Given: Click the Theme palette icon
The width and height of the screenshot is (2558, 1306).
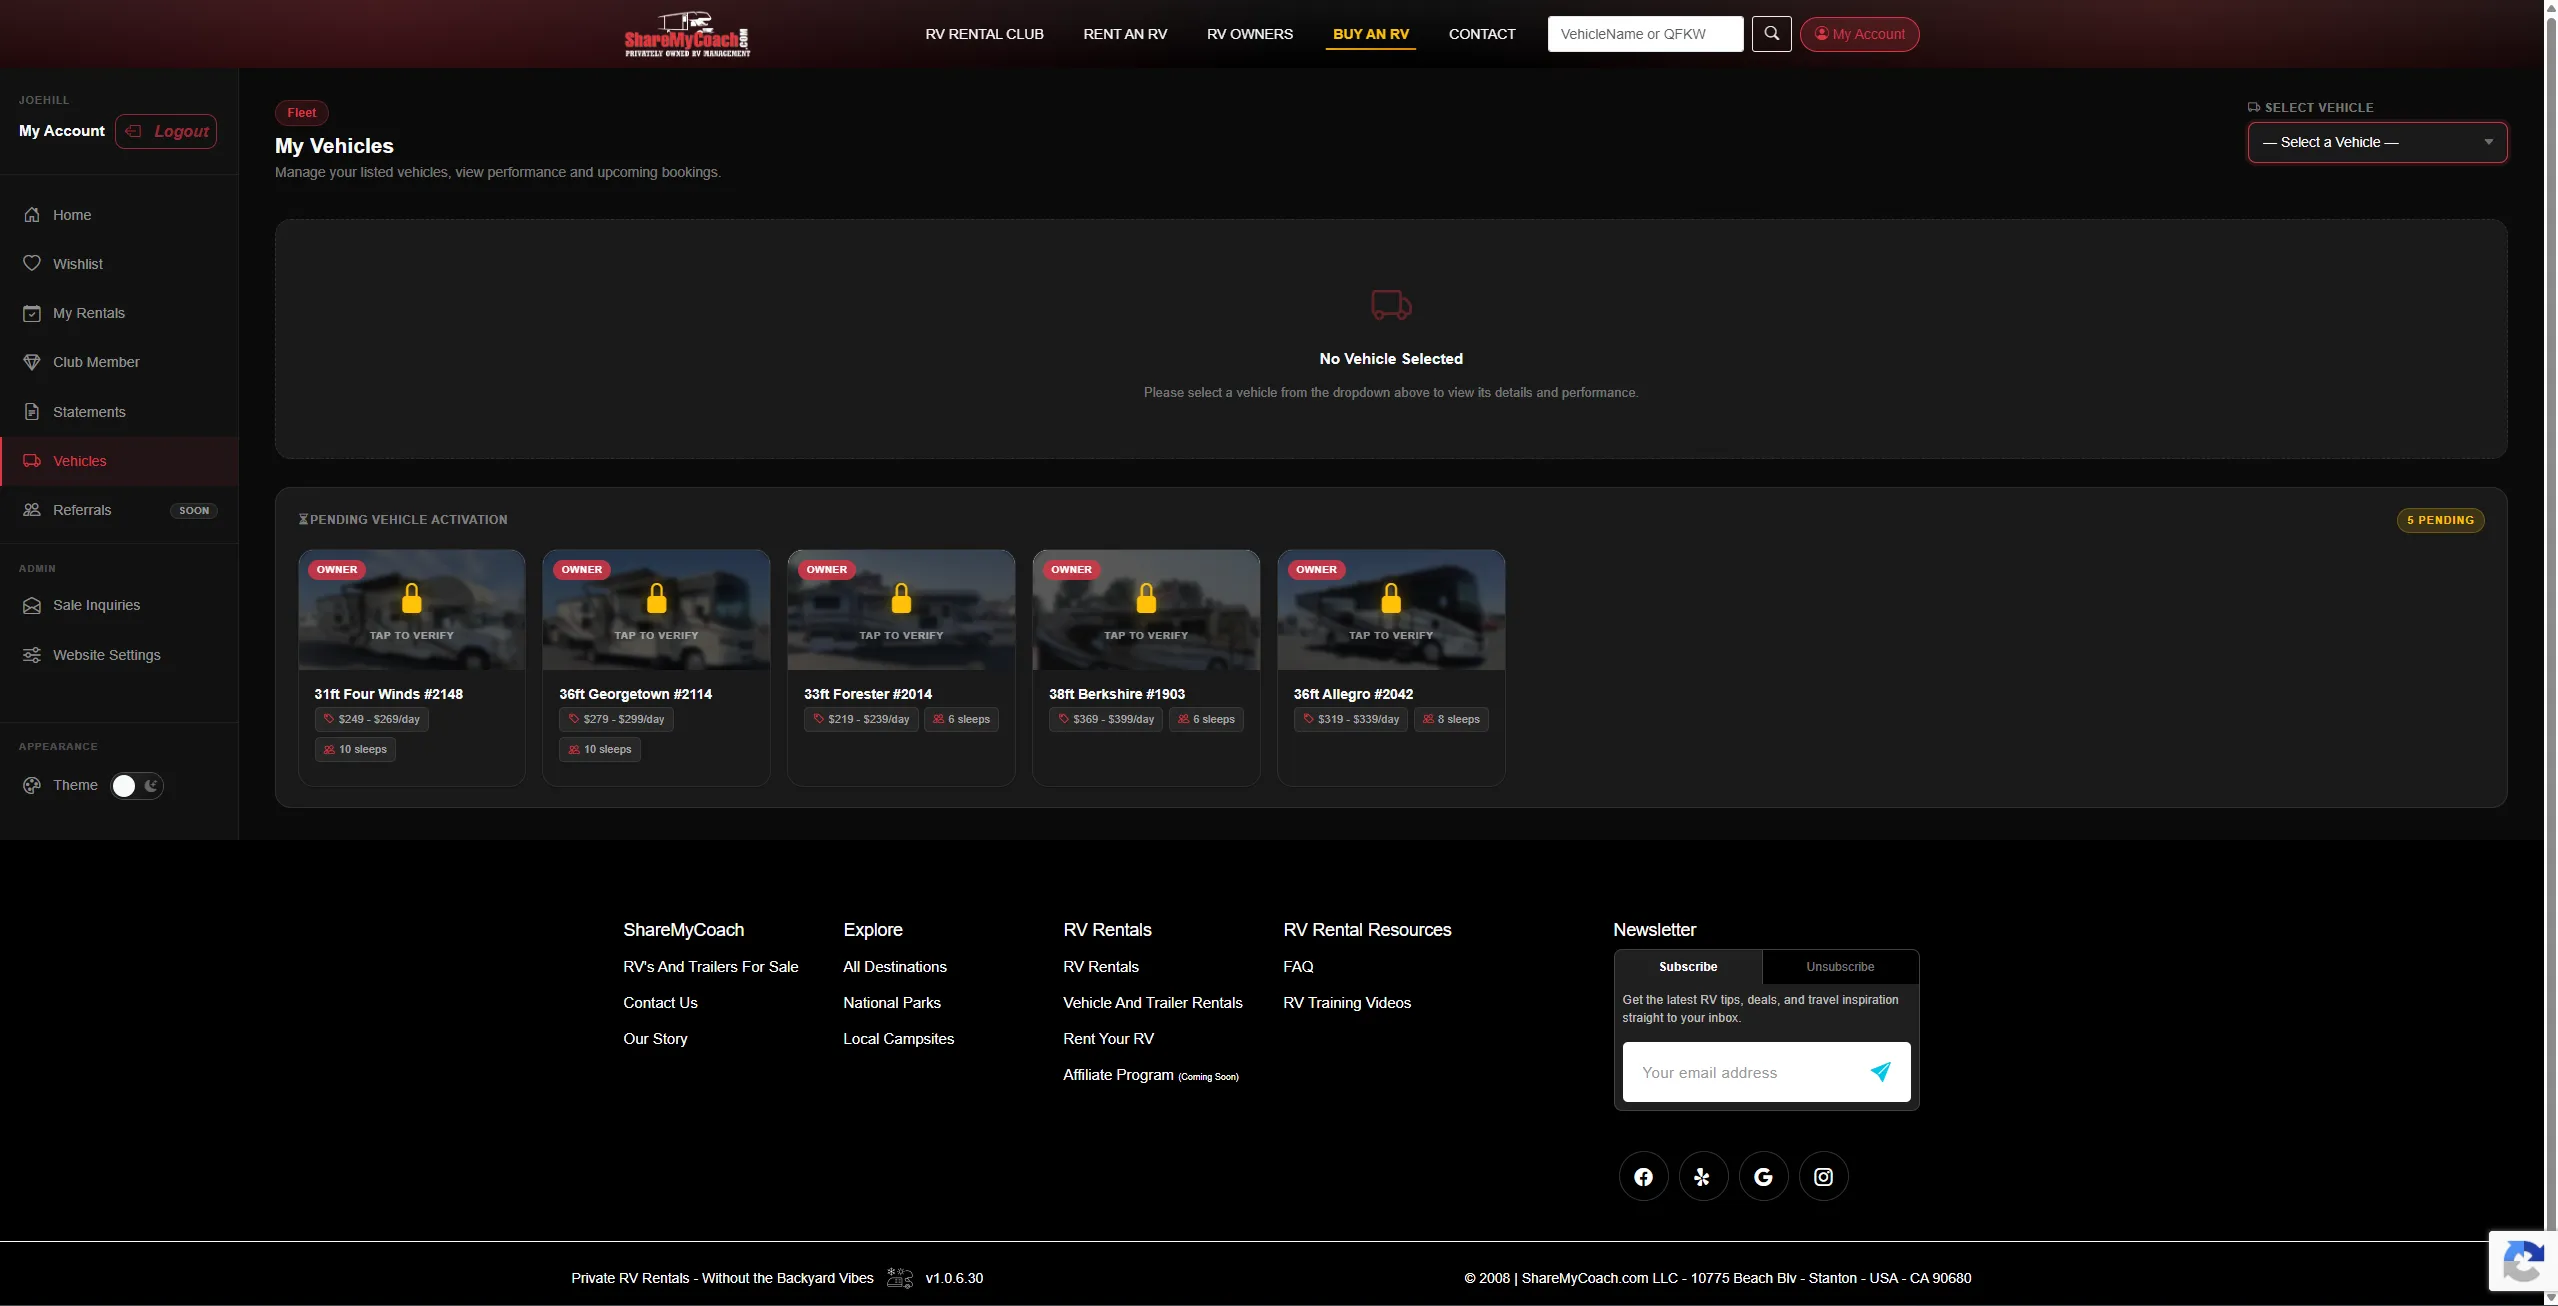Looking at the screenshot, I should click(x=32, y=786).
